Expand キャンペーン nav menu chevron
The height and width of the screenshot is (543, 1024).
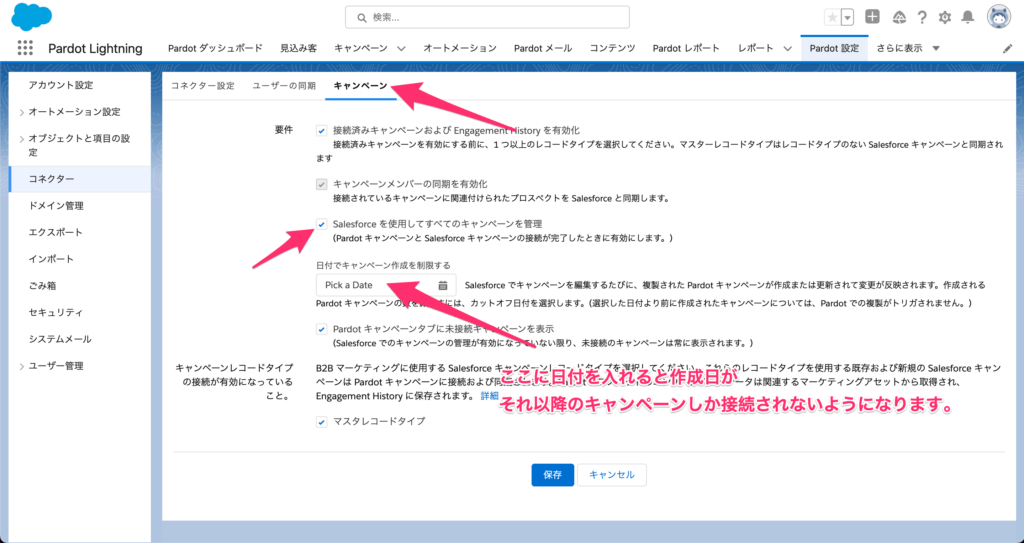point(401,48)
